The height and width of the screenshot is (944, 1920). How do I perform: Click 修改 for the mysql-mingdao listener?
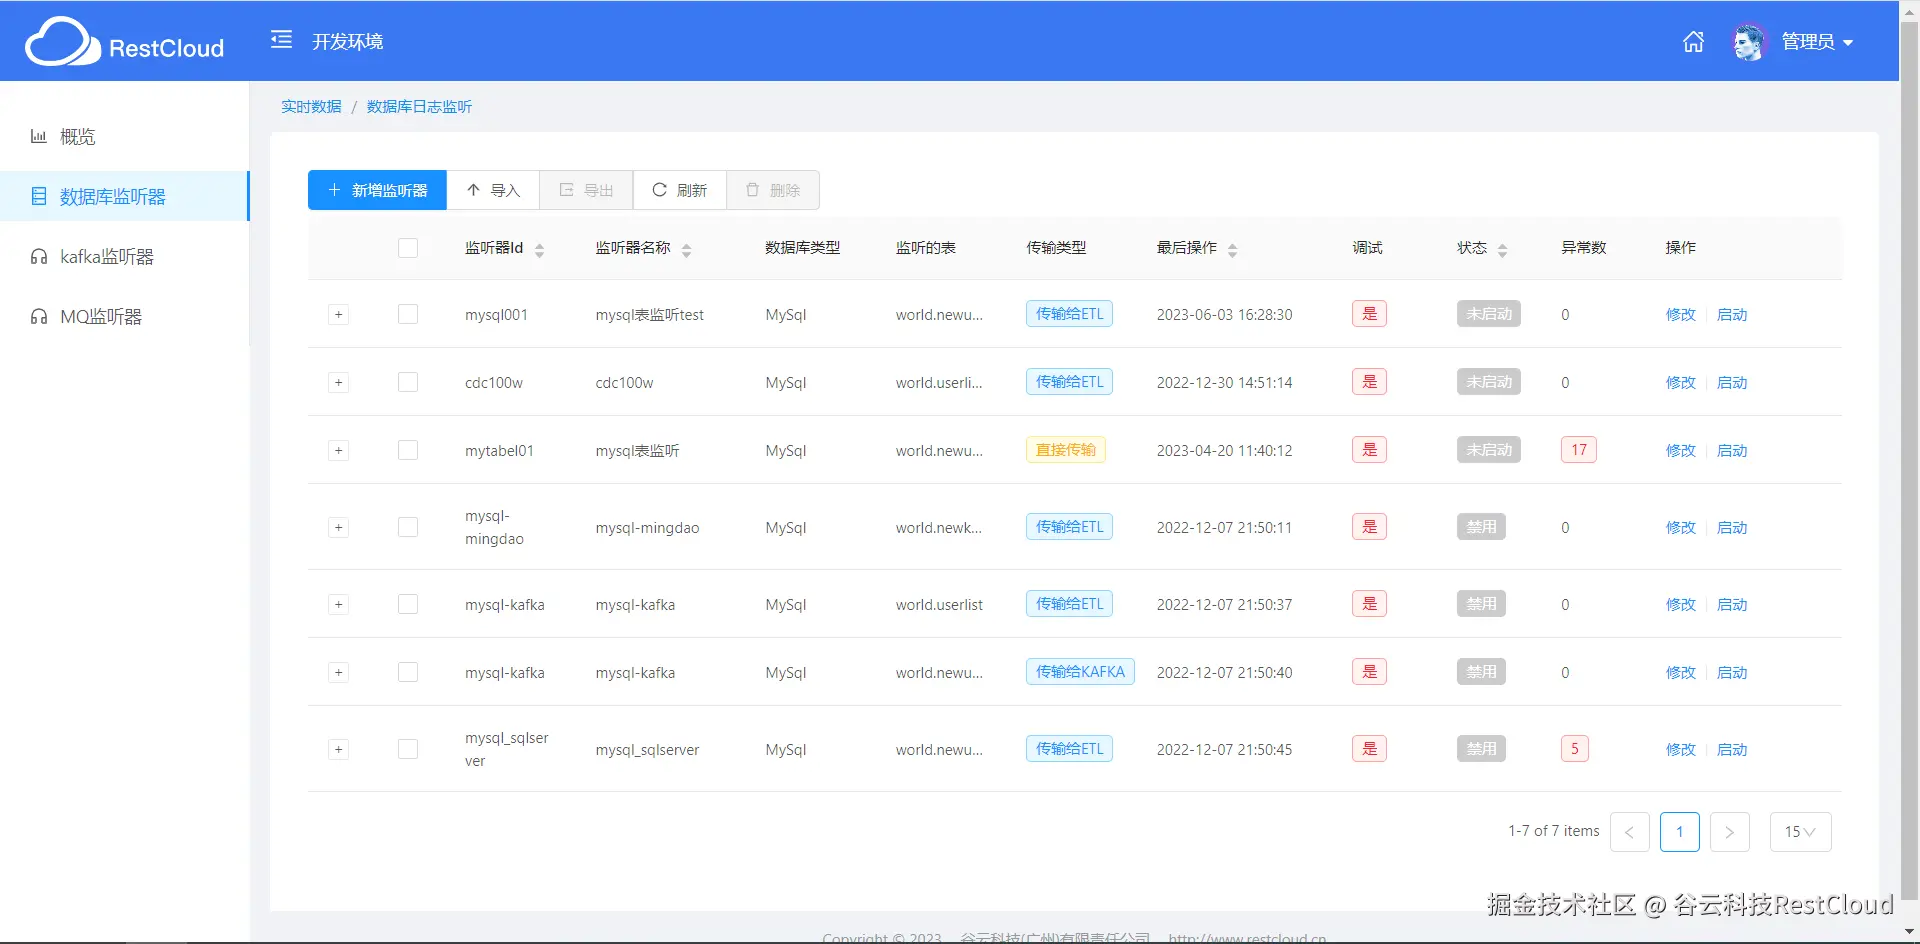[1681, 528]
